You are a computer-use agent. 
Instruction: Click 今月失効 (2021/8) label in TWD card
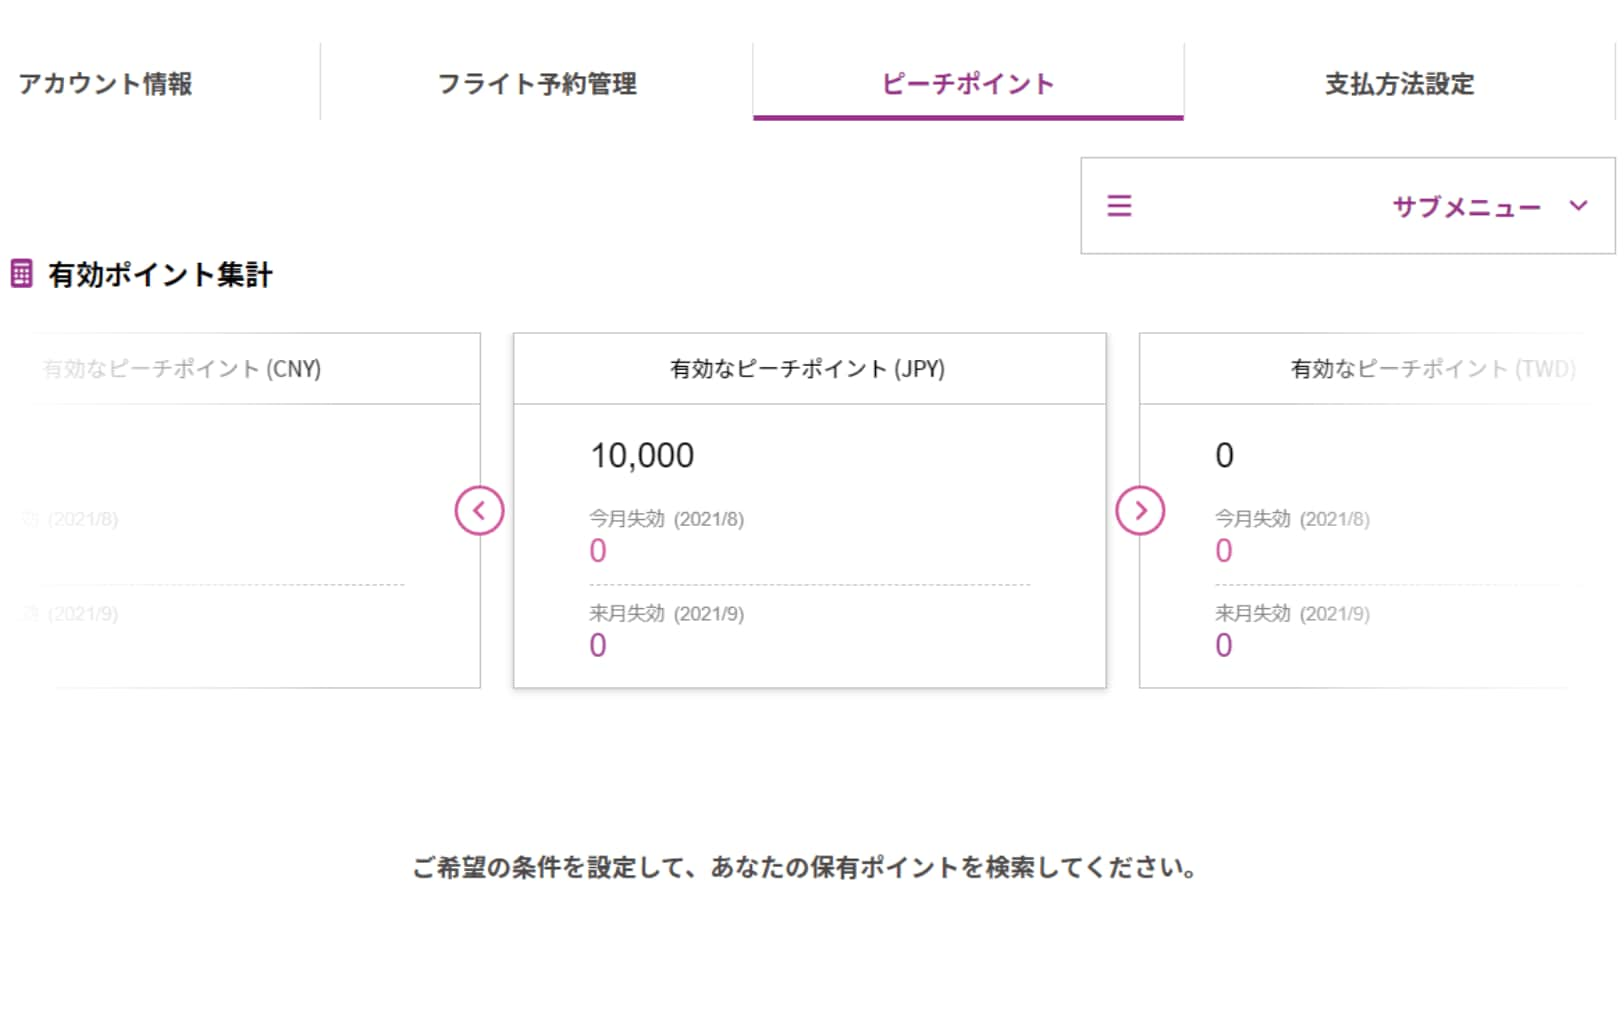1292,519
